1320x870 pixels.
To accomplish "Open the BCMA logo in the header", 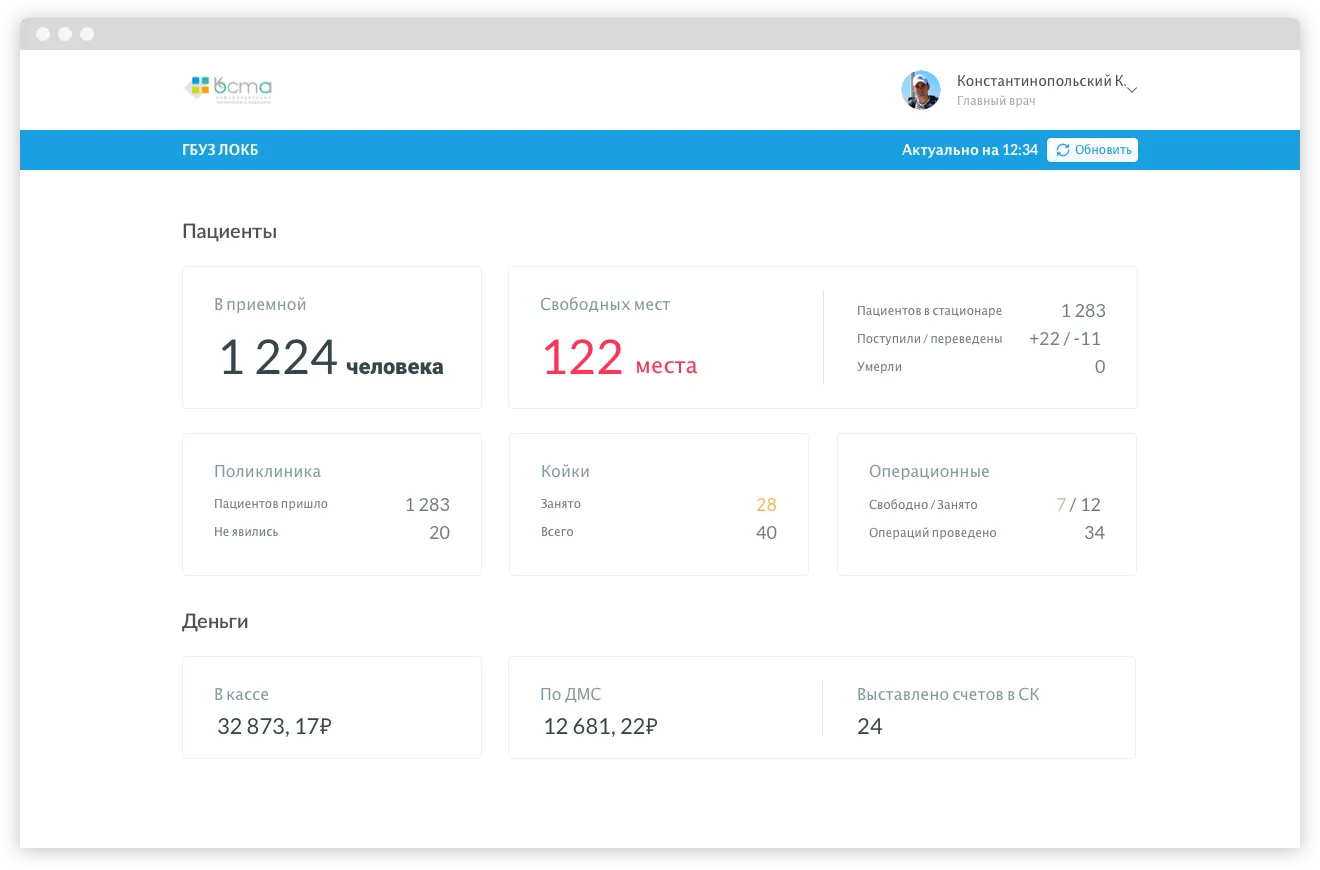I will pyautogui.click(x=230, y=89).
